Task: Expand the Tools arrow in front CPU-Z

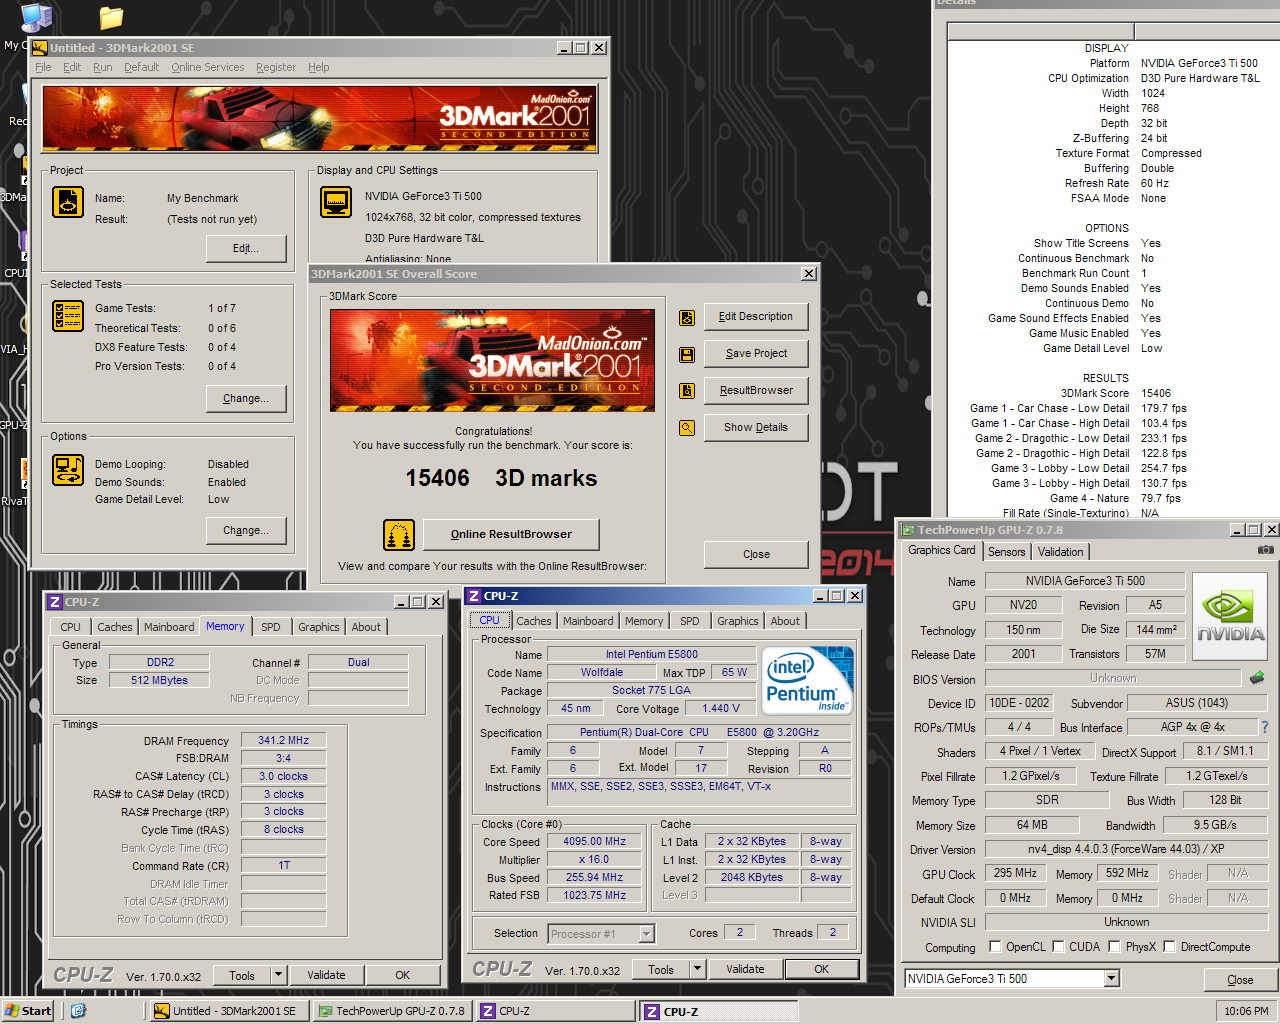Action: click(x=698, y=969)
